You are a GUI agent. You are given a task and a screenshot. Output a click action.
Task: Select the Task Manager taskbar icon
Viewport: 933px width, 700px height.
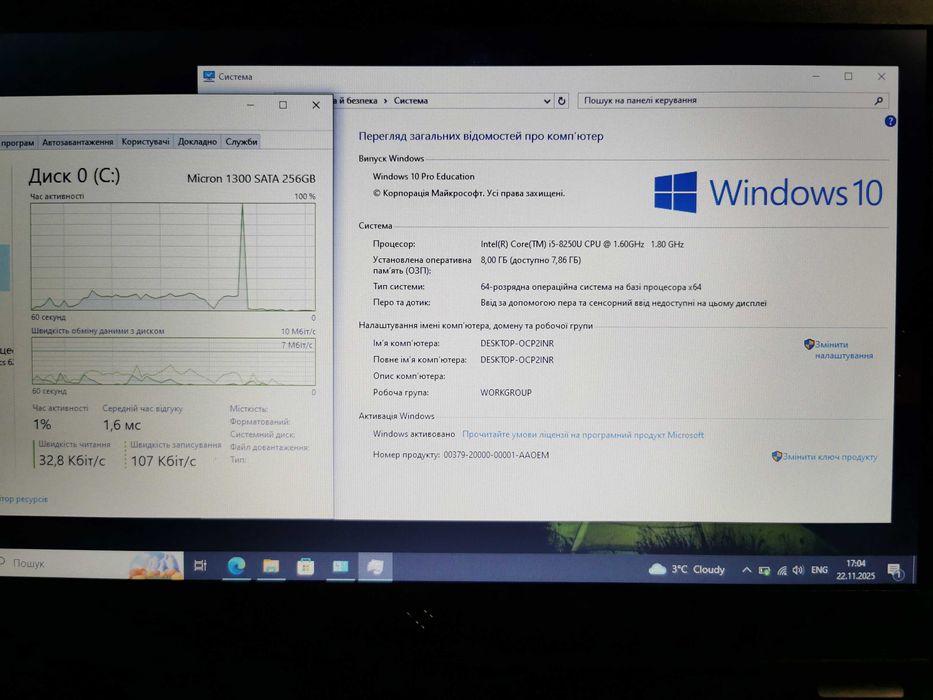click(x=375, y=567)
